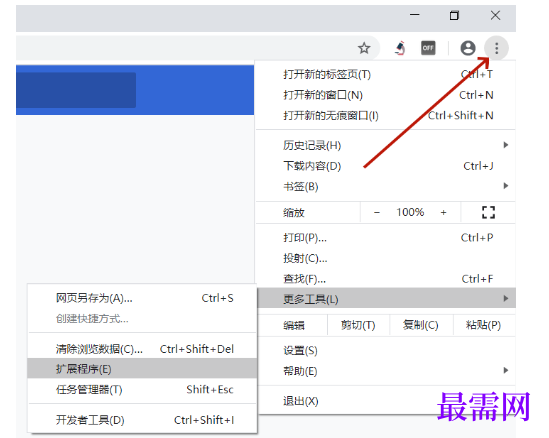Maximize or restore the Chrome window

tap(454, 15)
